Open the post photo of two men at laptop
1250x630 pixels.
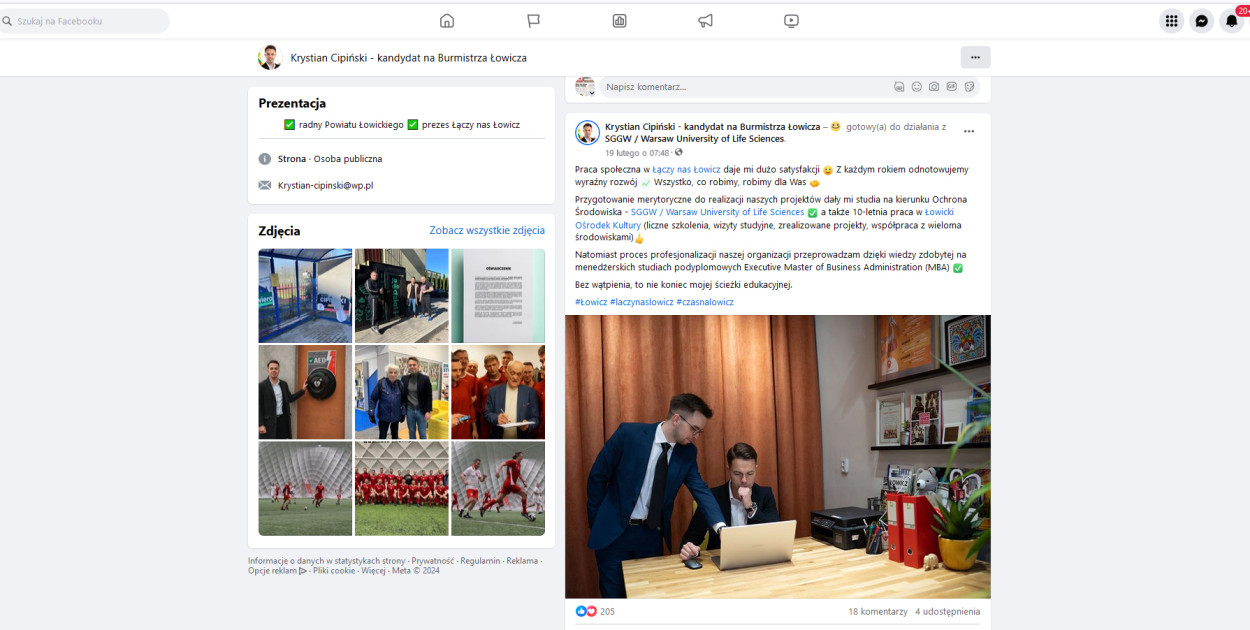[x=778, y=457]
